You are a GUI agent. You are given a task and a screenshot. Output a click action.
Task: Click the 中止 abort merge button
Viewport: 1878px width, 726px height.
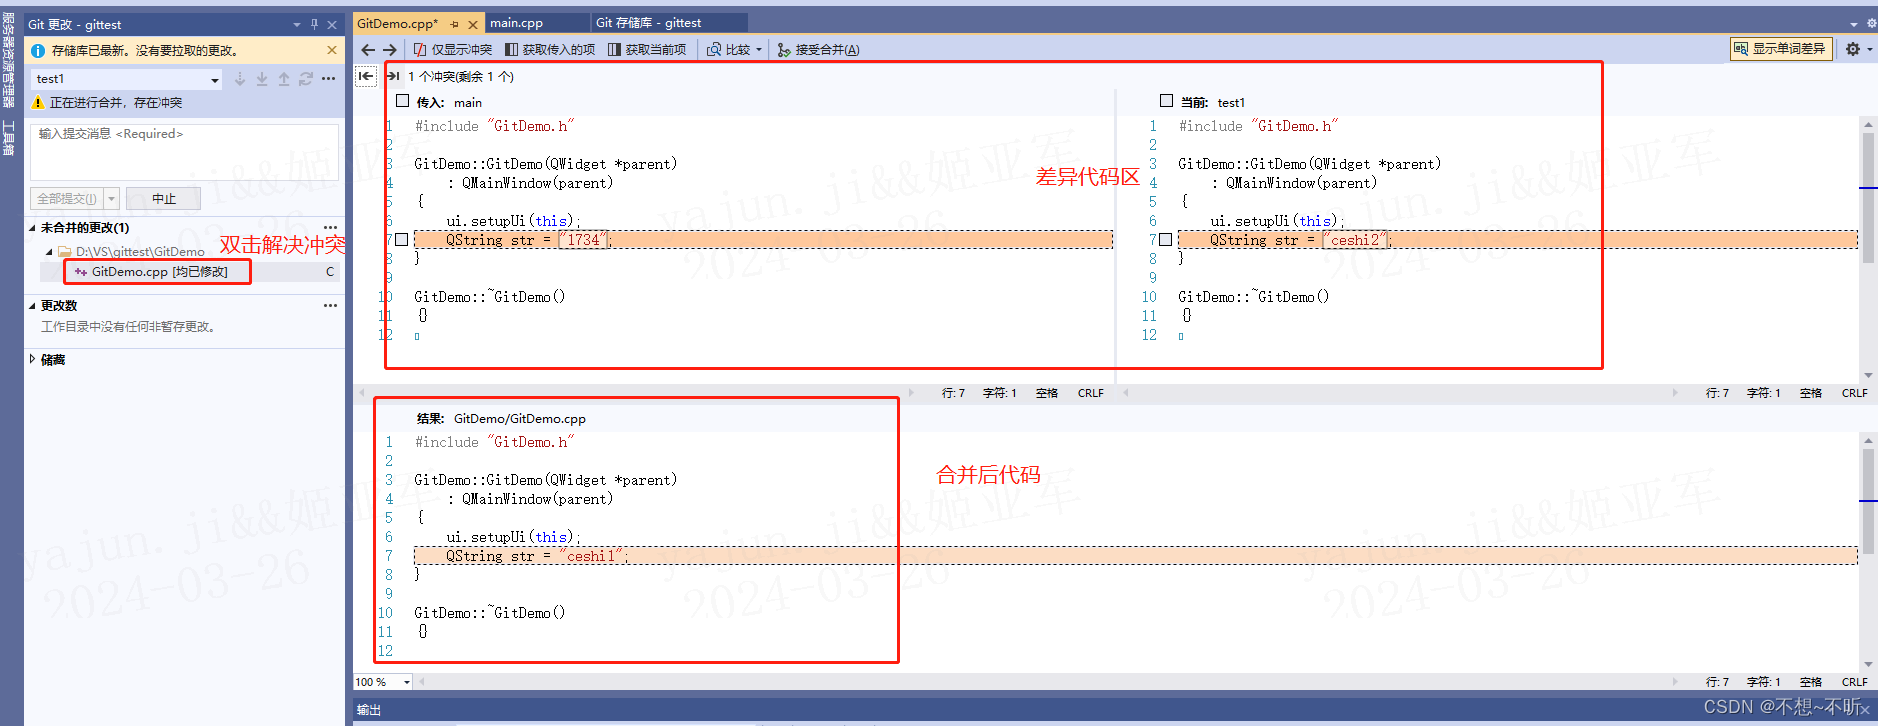[x=163, y=199]
